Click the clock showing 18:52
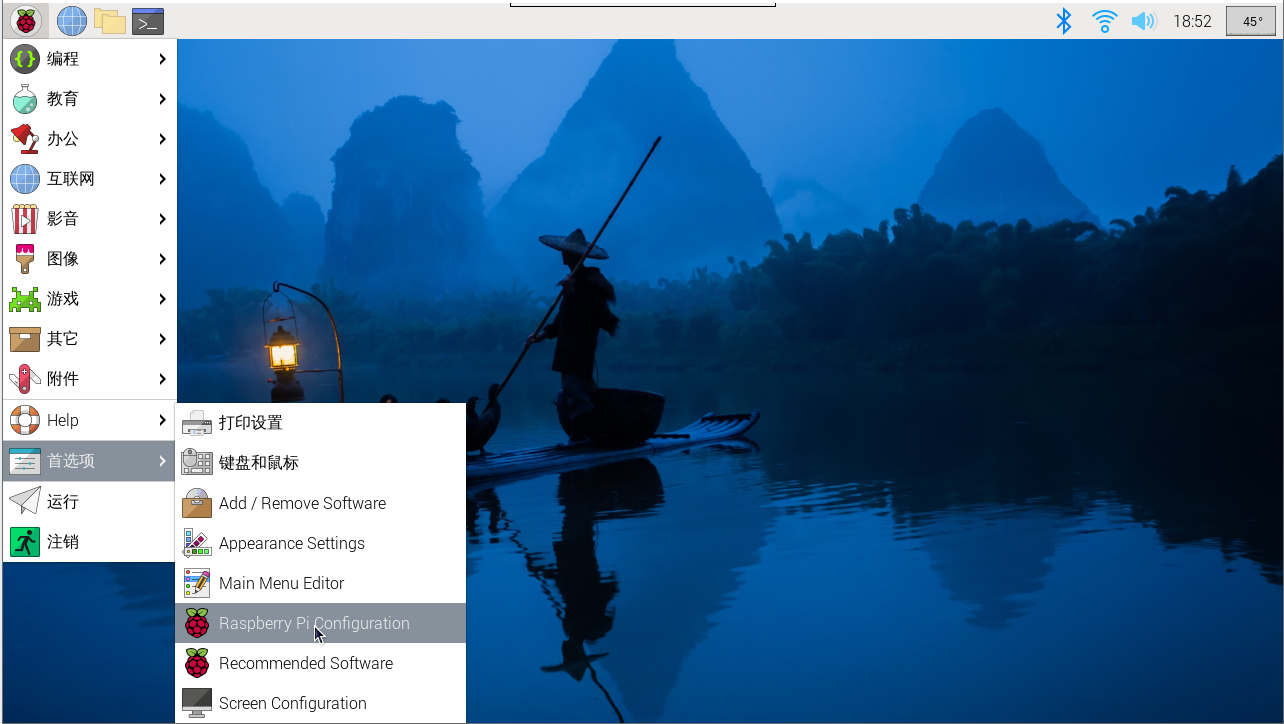Viewport: 1284px width, 724px height. 1192,21
